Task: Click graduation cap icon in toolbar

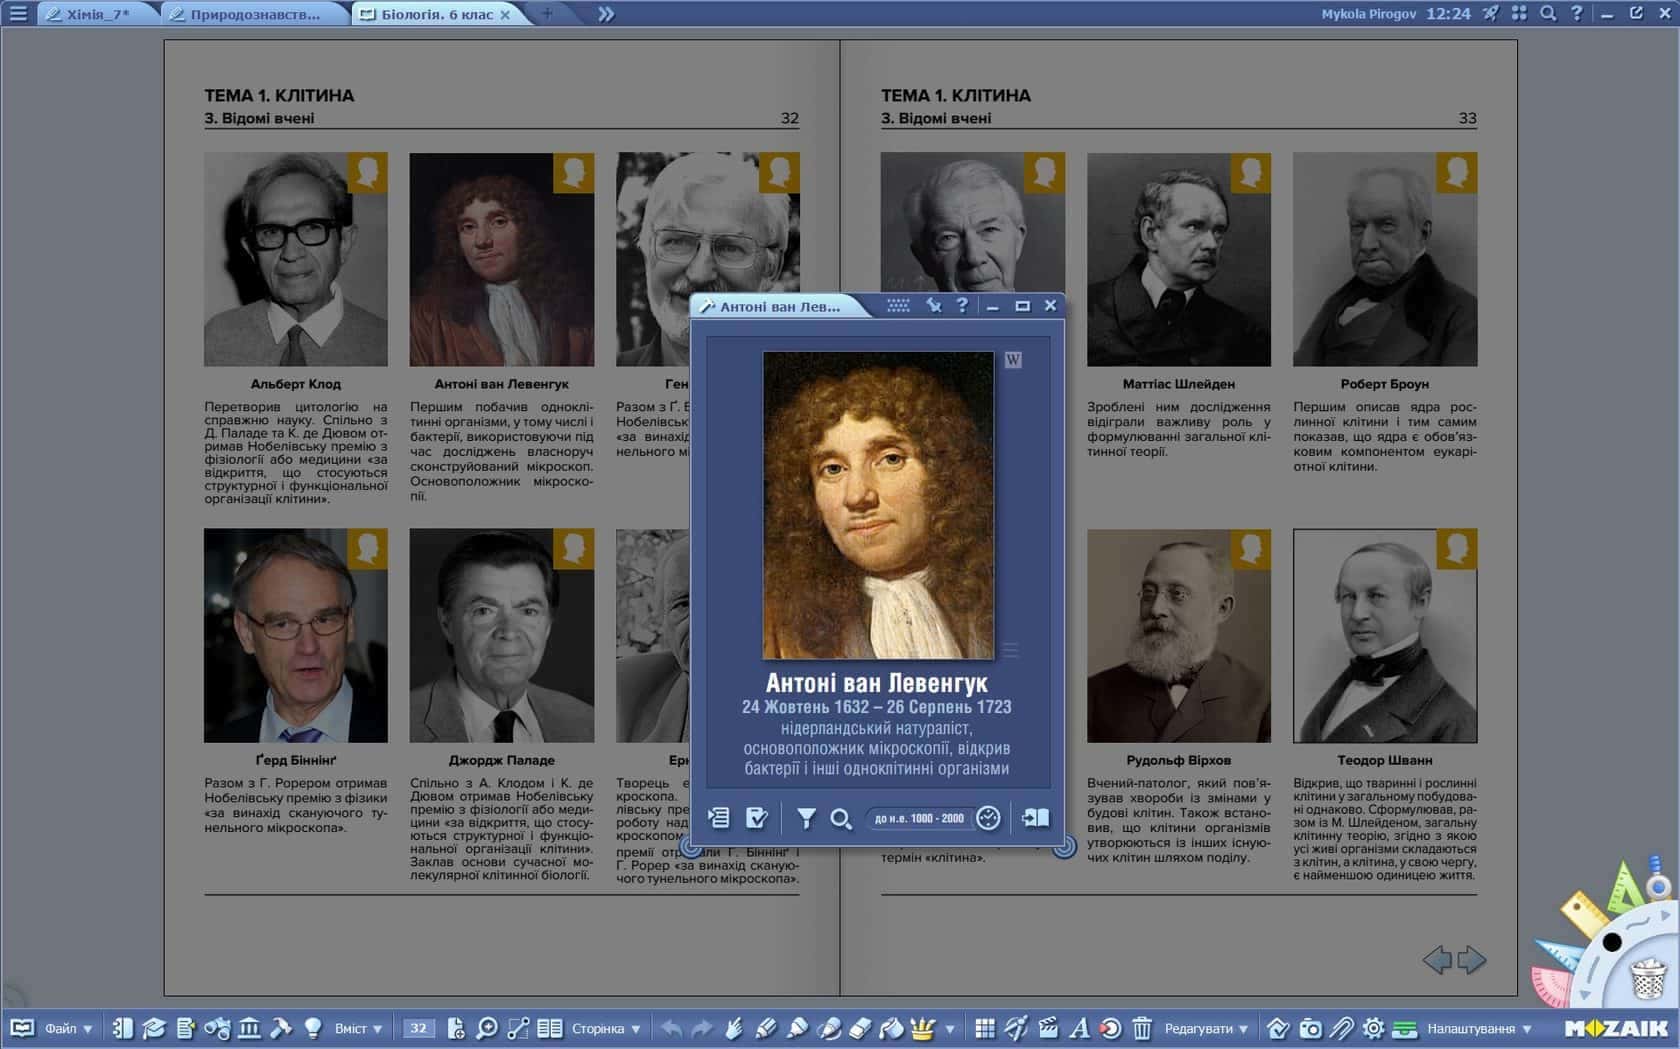Action: point(154,1028)
